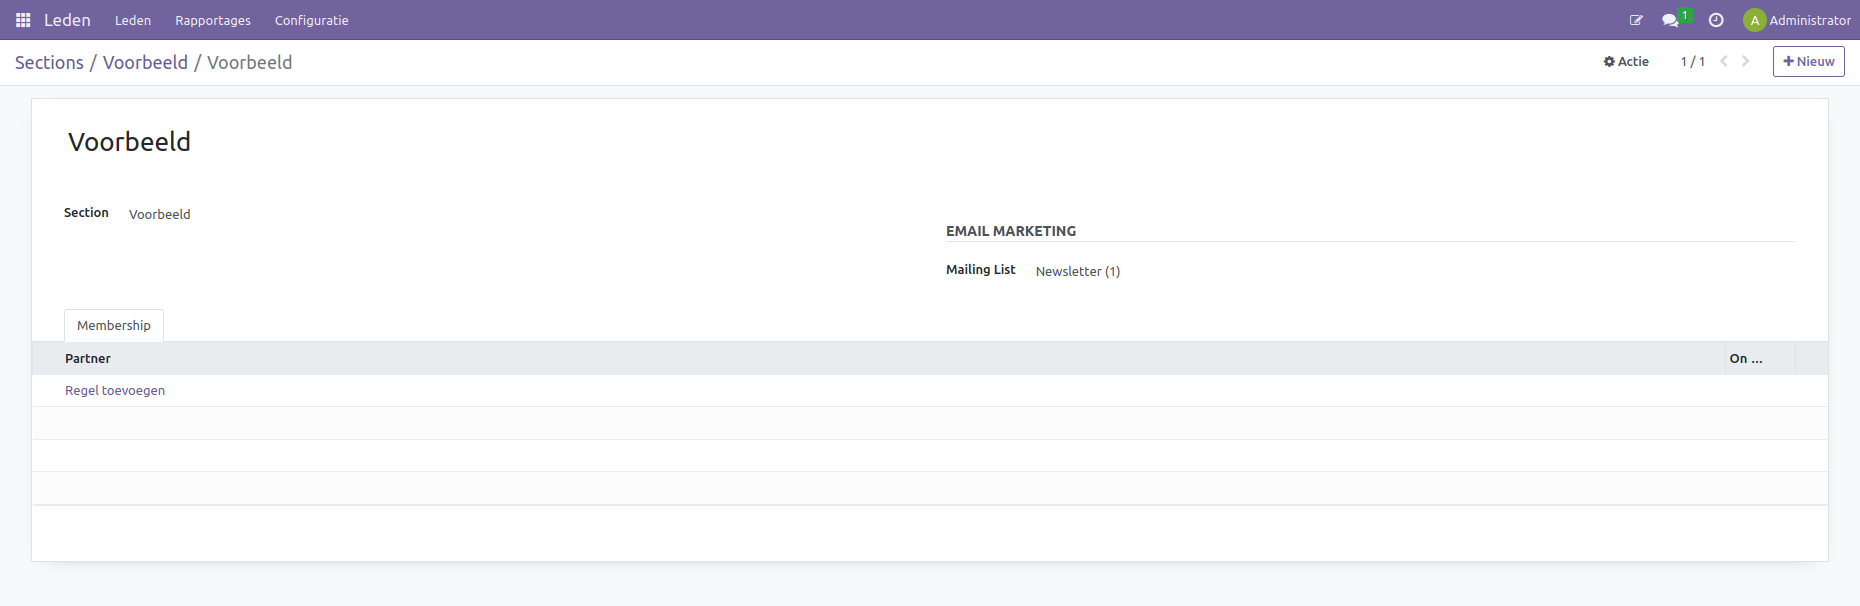
Task: Click the Newsletter (1) mailing list field
Action: [x=1077, y=272]
